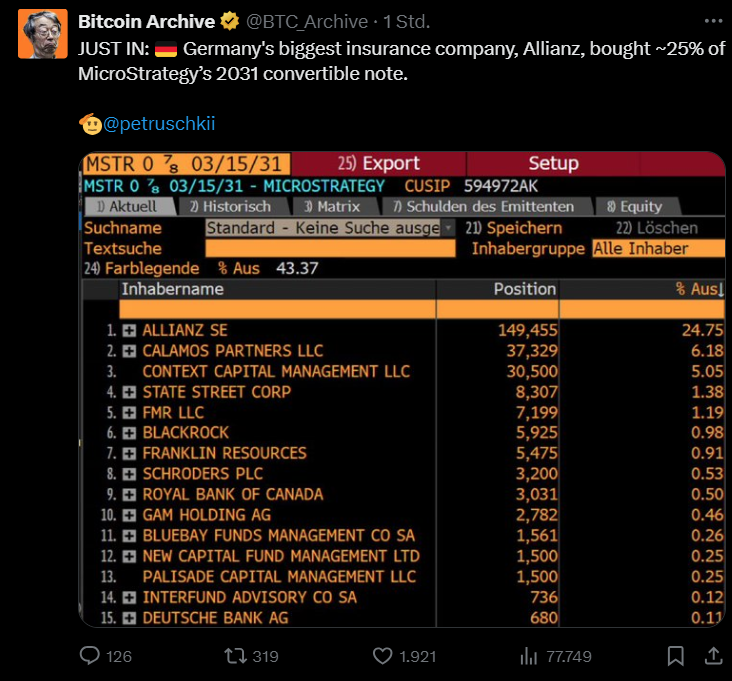Click the share post icon

tap(713, 656)
